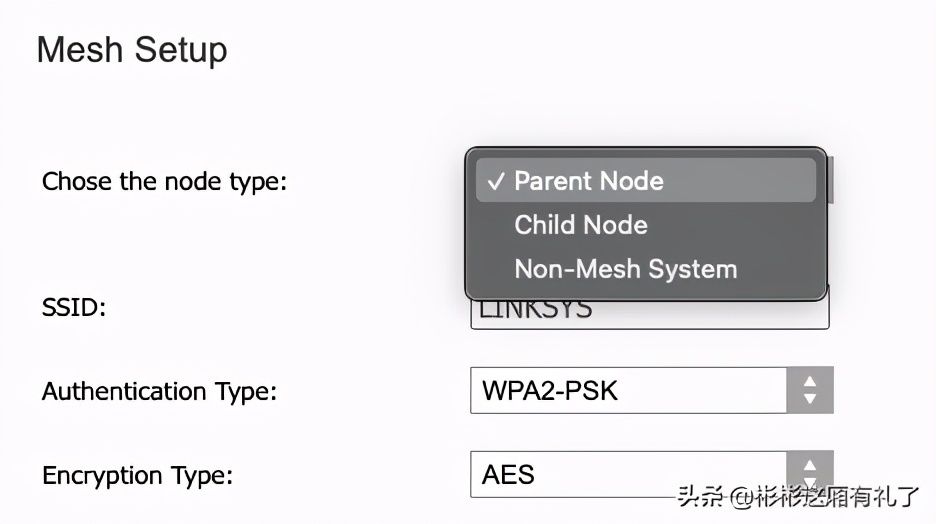Screen dimensions: 936x524
Task: Click the gray stepper box beside AES
Action: [810, 474]
